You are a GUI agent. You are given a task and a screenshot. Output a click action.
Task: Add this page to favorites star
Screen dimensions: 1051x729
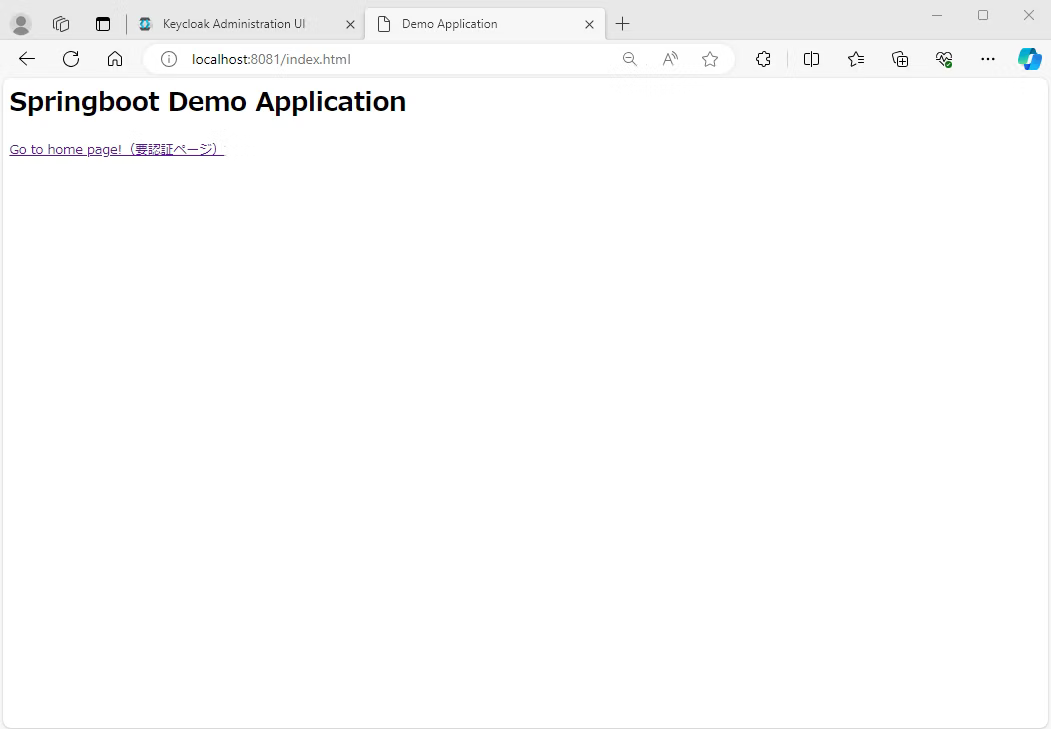coord(710,59)
